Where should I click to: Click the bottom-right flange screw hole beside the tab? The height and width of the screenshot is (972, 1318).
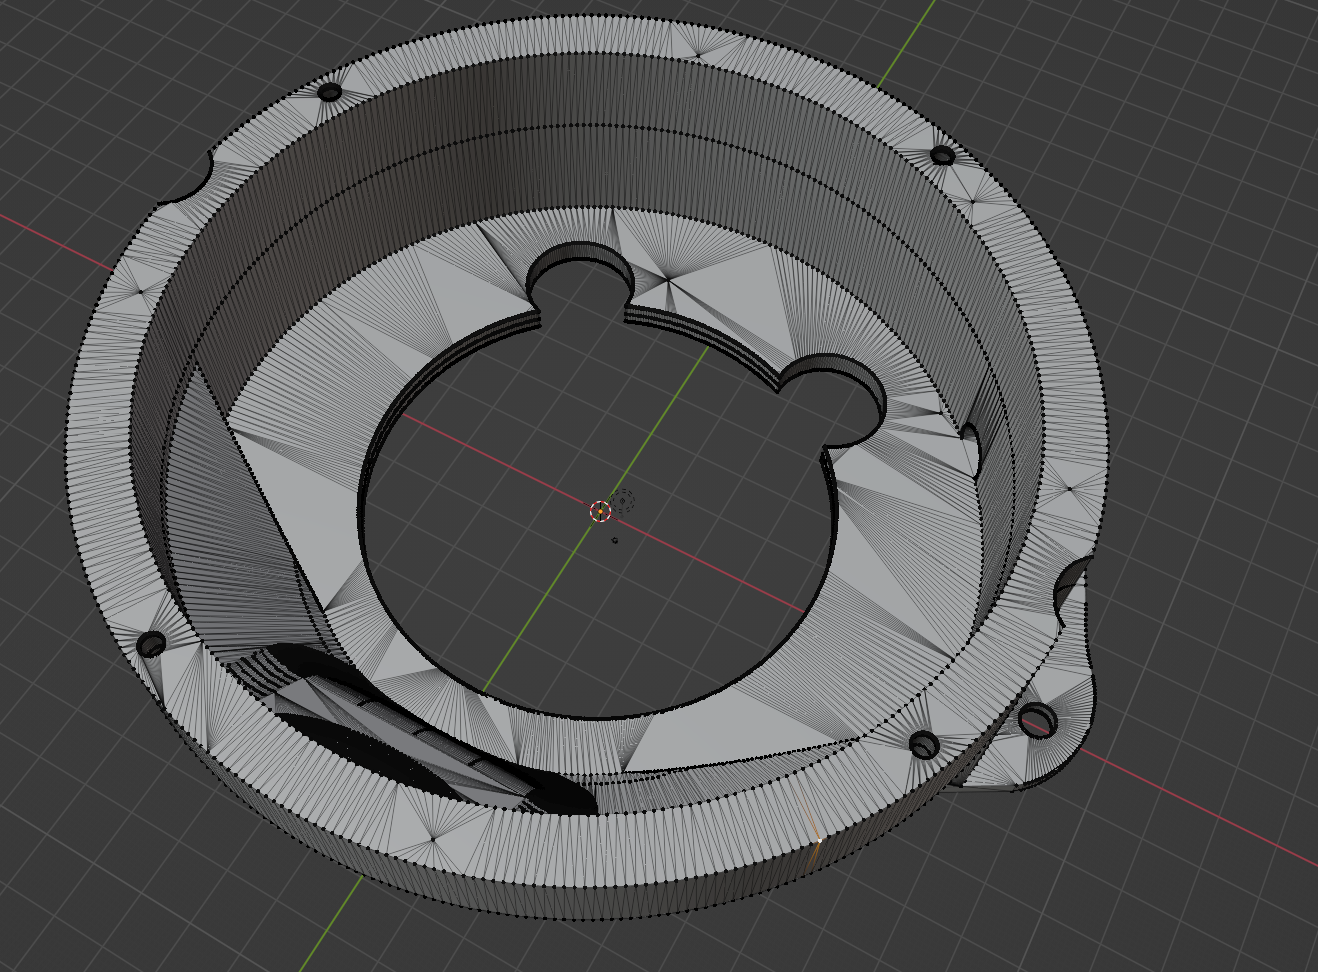(x=925, y=744)
